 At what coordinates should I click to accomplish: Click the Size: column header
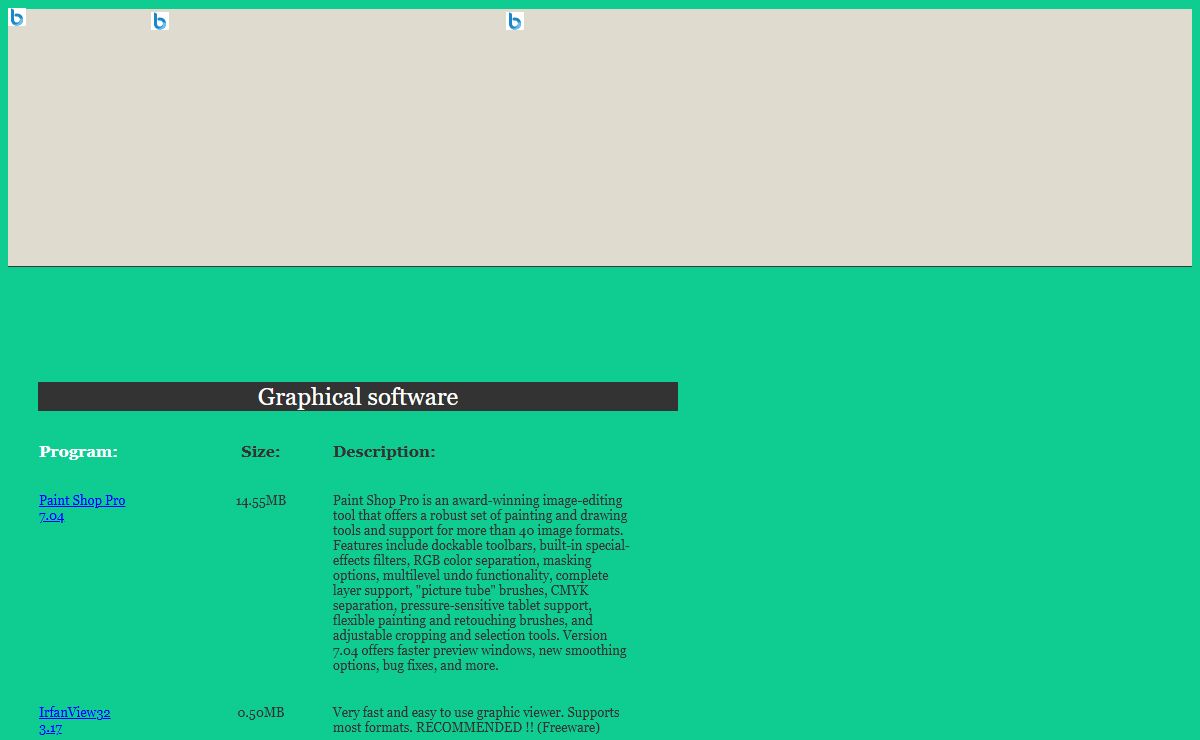261,452
